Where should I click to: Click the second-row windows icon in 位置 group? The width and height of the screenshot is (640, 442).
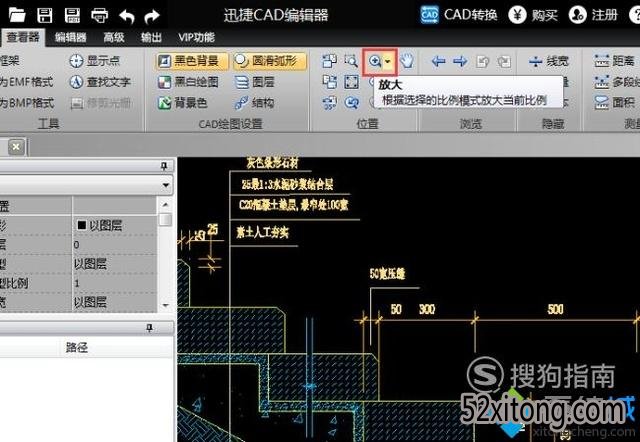(329, 82)
